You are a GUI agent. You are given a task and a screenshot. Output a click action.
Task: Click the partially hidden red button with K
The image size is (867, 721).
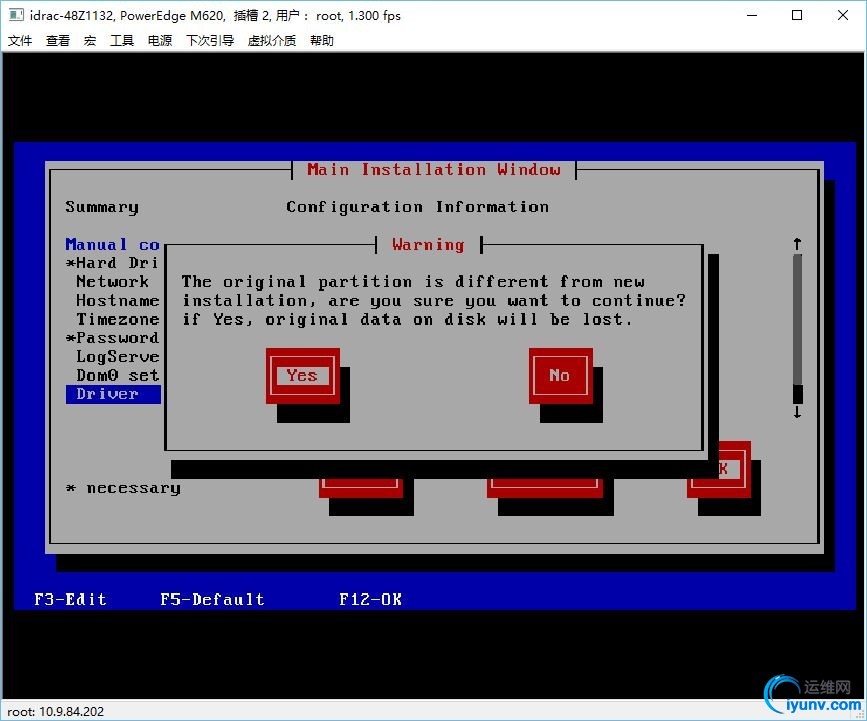[734, 469]
